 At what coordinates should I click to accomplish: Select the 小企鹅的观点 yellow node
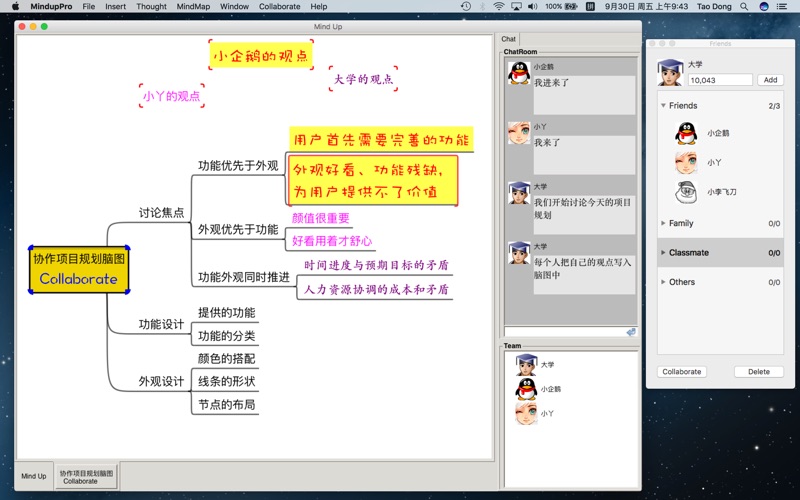[x=261, y=56]
